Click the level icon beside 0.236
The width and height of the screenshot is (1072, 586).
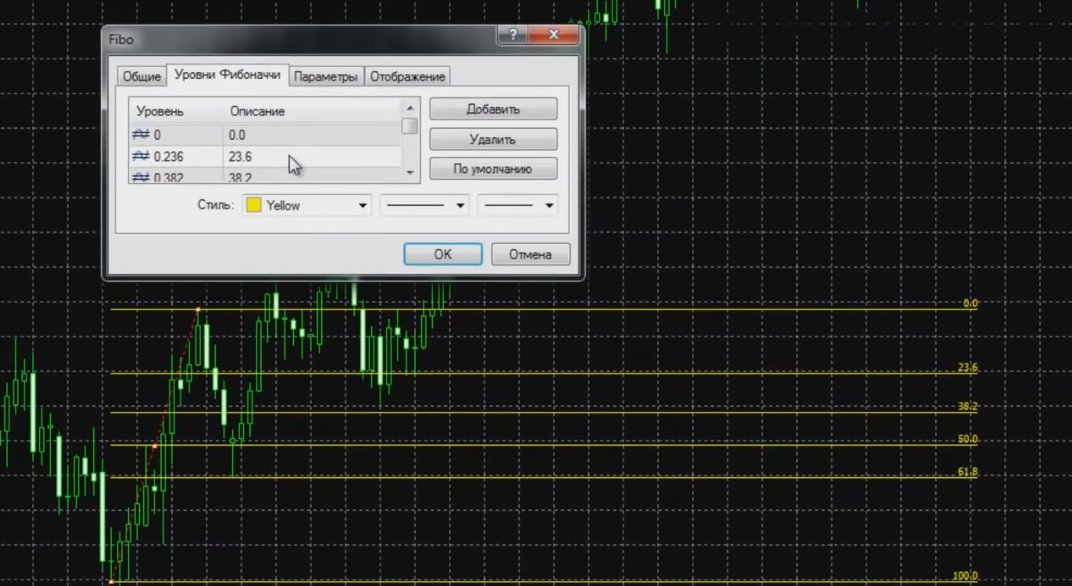coord(141,157)
